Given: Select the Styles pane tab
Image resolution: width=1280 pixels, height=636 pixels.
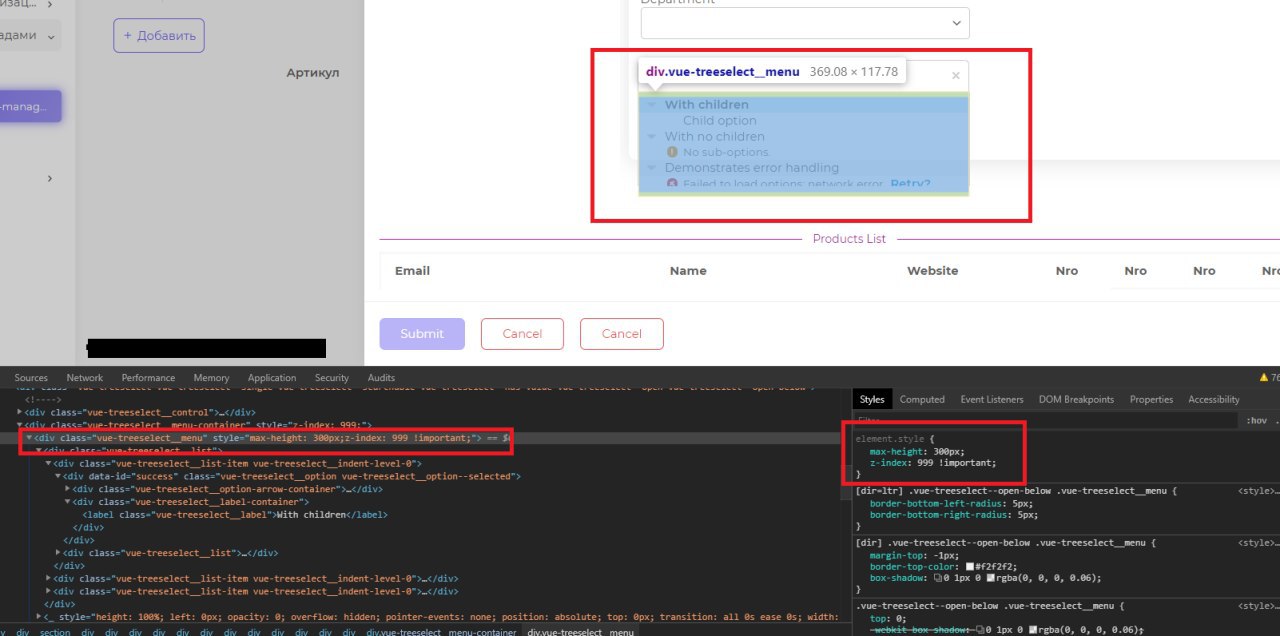Looking at the screenshot, I should pos(872,399).
